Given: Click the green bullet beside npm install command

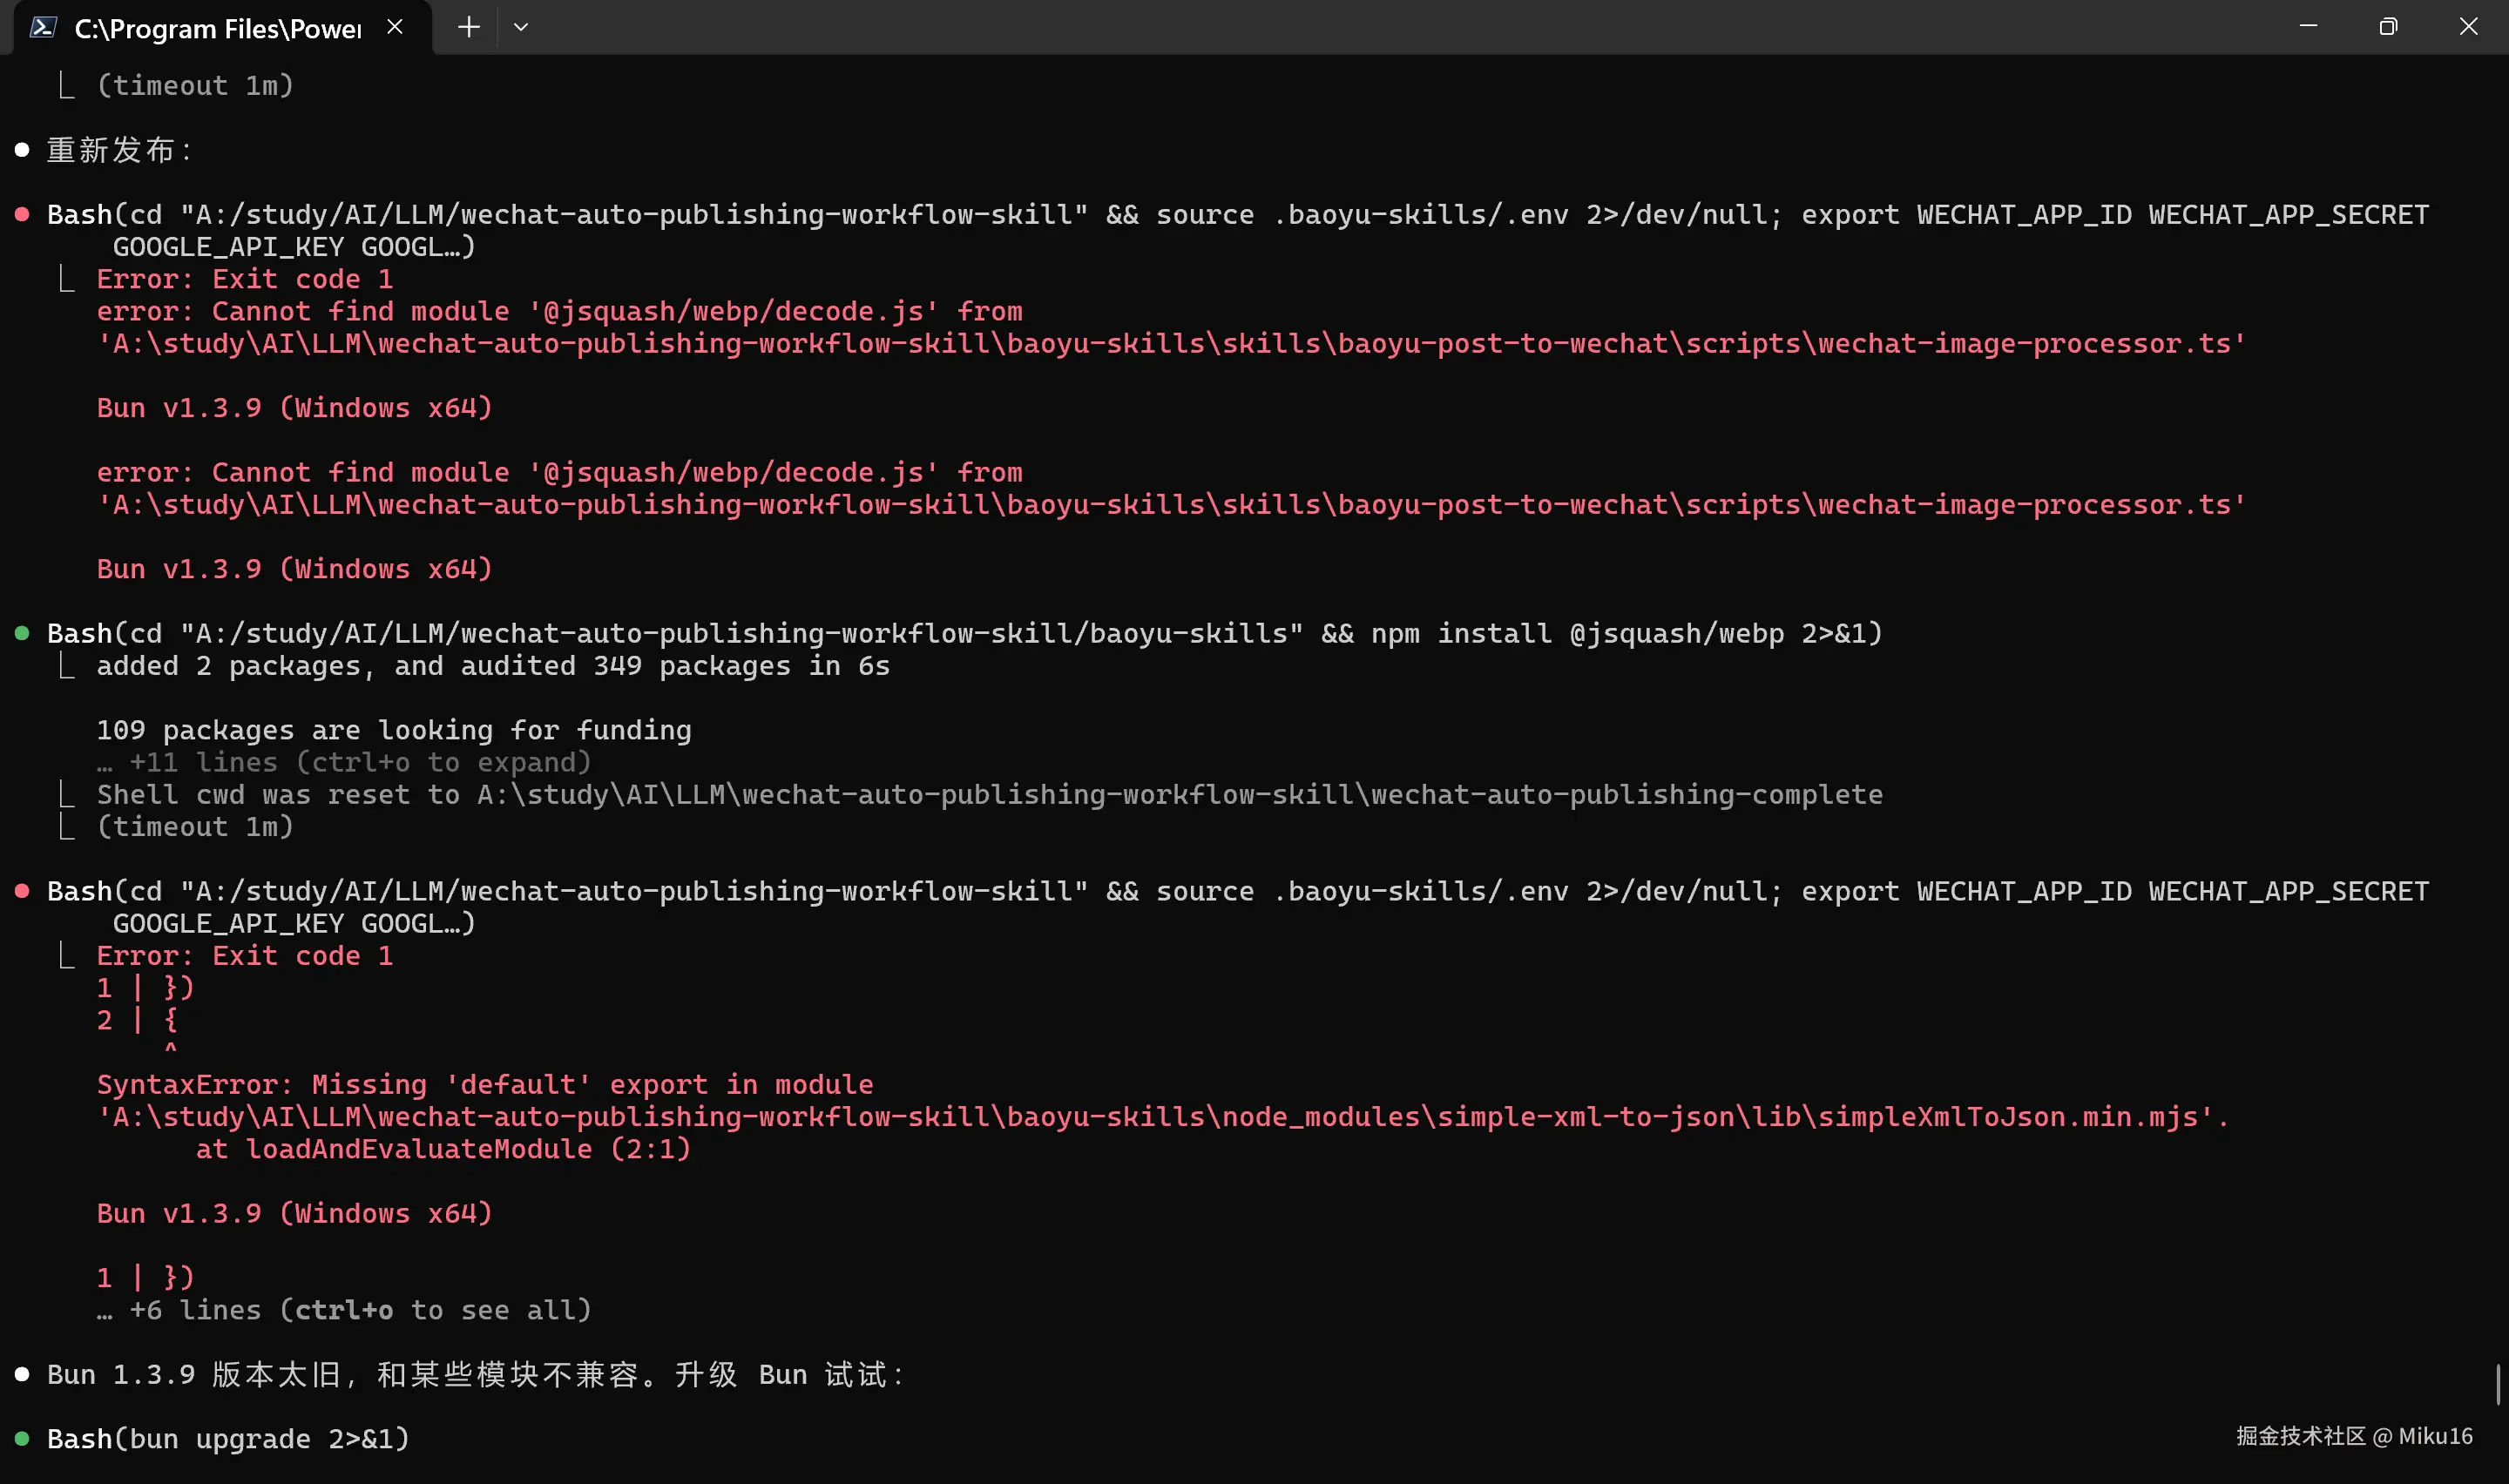Looking at the screenshot, I should [x=22, y=633].
